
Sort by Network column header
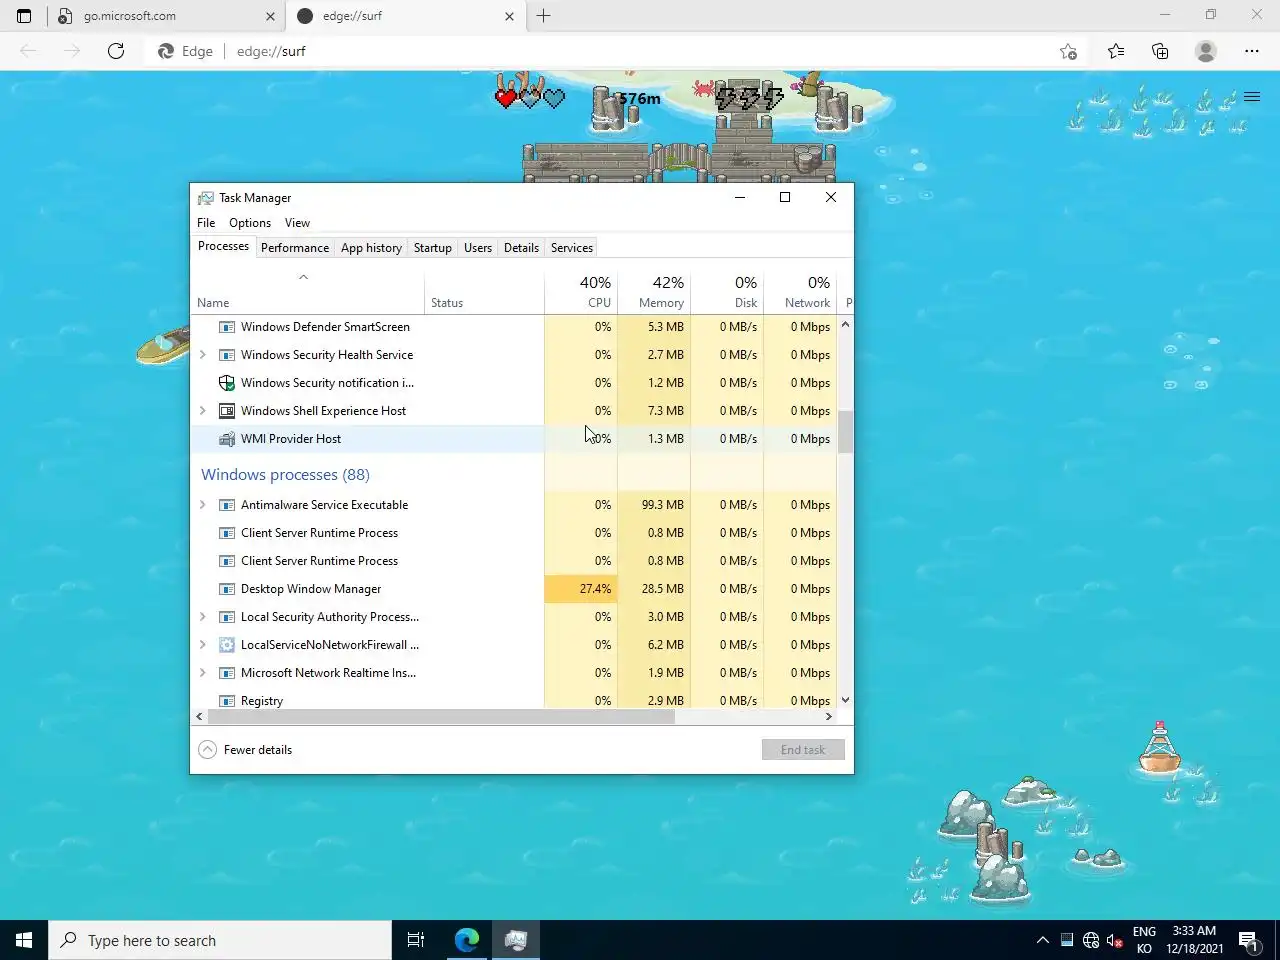click(x=800, y=291)
